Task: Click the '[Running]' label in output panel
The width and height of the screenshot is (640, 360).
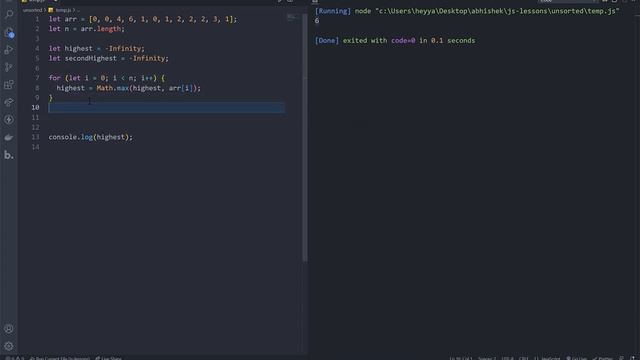Action: click(333, 11)
